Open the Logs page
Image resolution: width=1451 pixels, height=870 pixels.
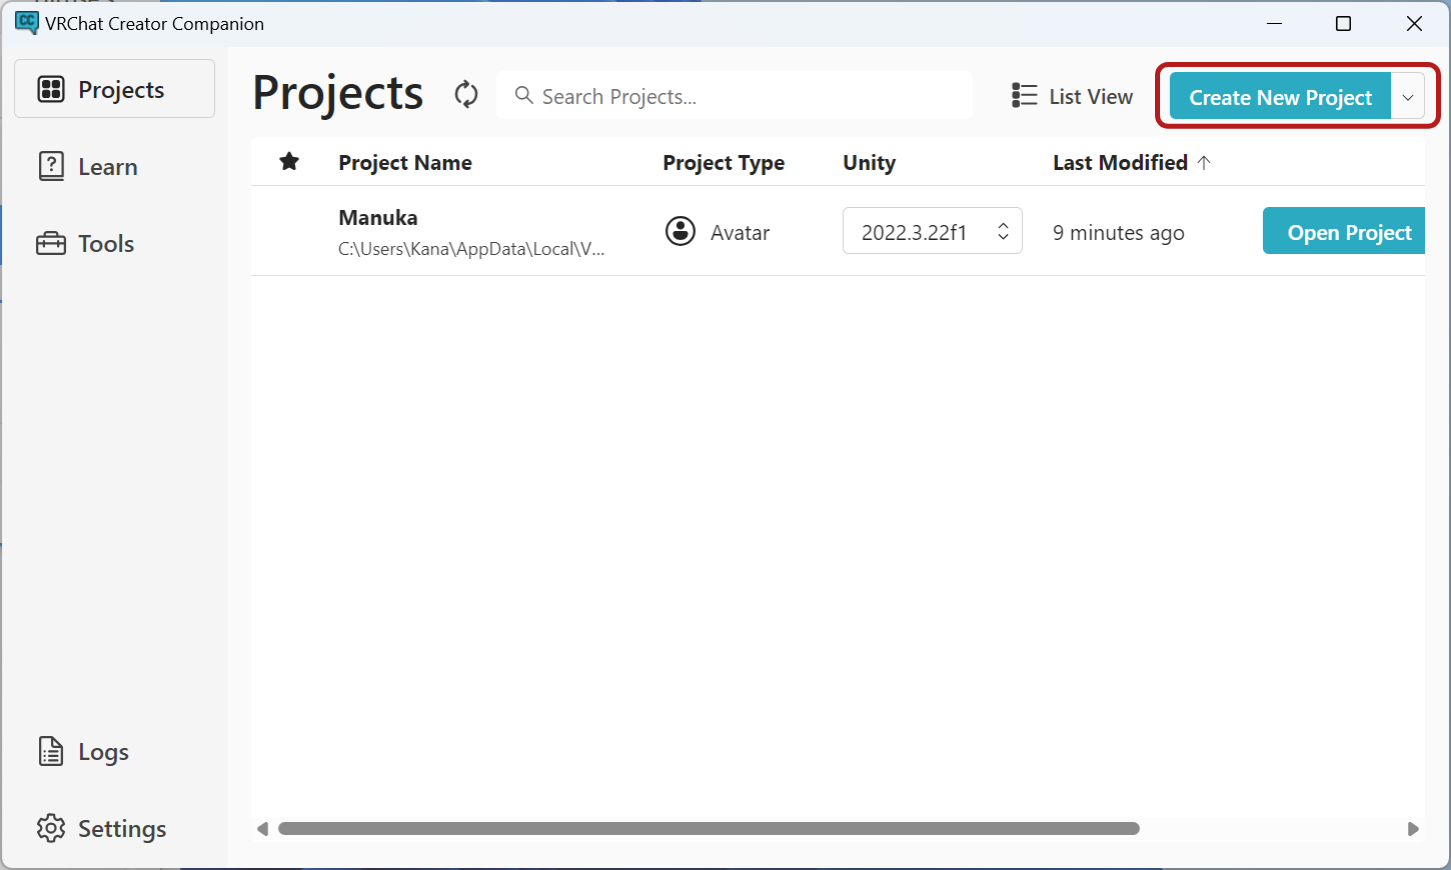click(x=84, y=751)
